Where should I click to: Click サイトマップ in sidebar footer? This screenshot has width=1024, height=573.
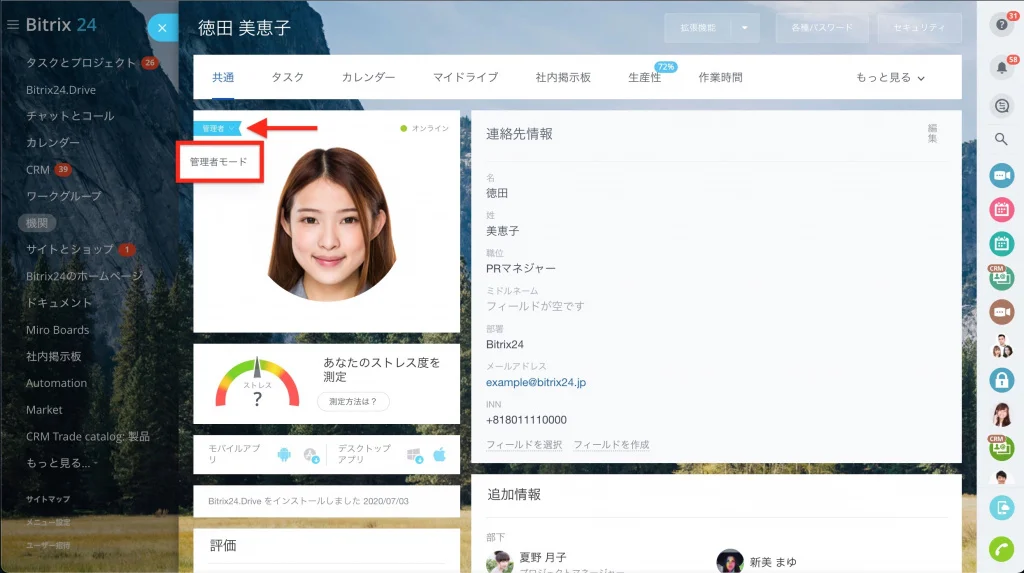[48, 499]
